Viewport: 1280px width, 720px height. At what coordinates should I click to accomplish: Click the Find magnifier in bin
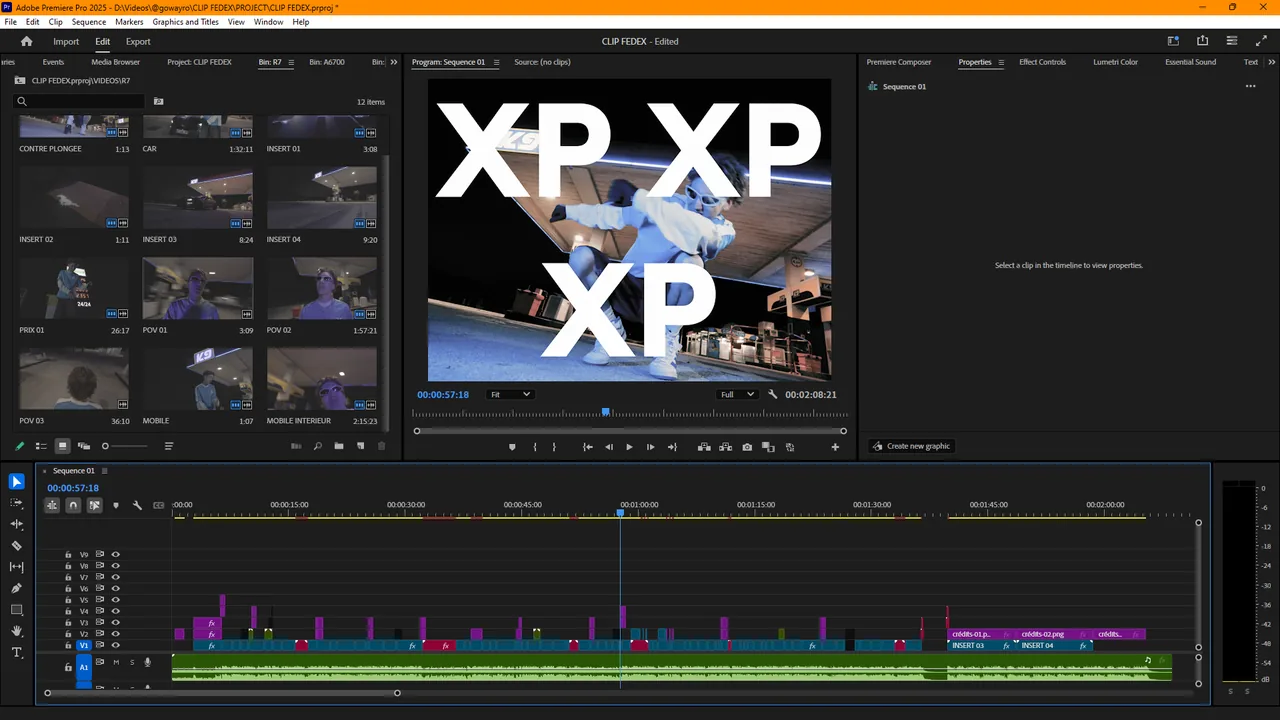318,446
